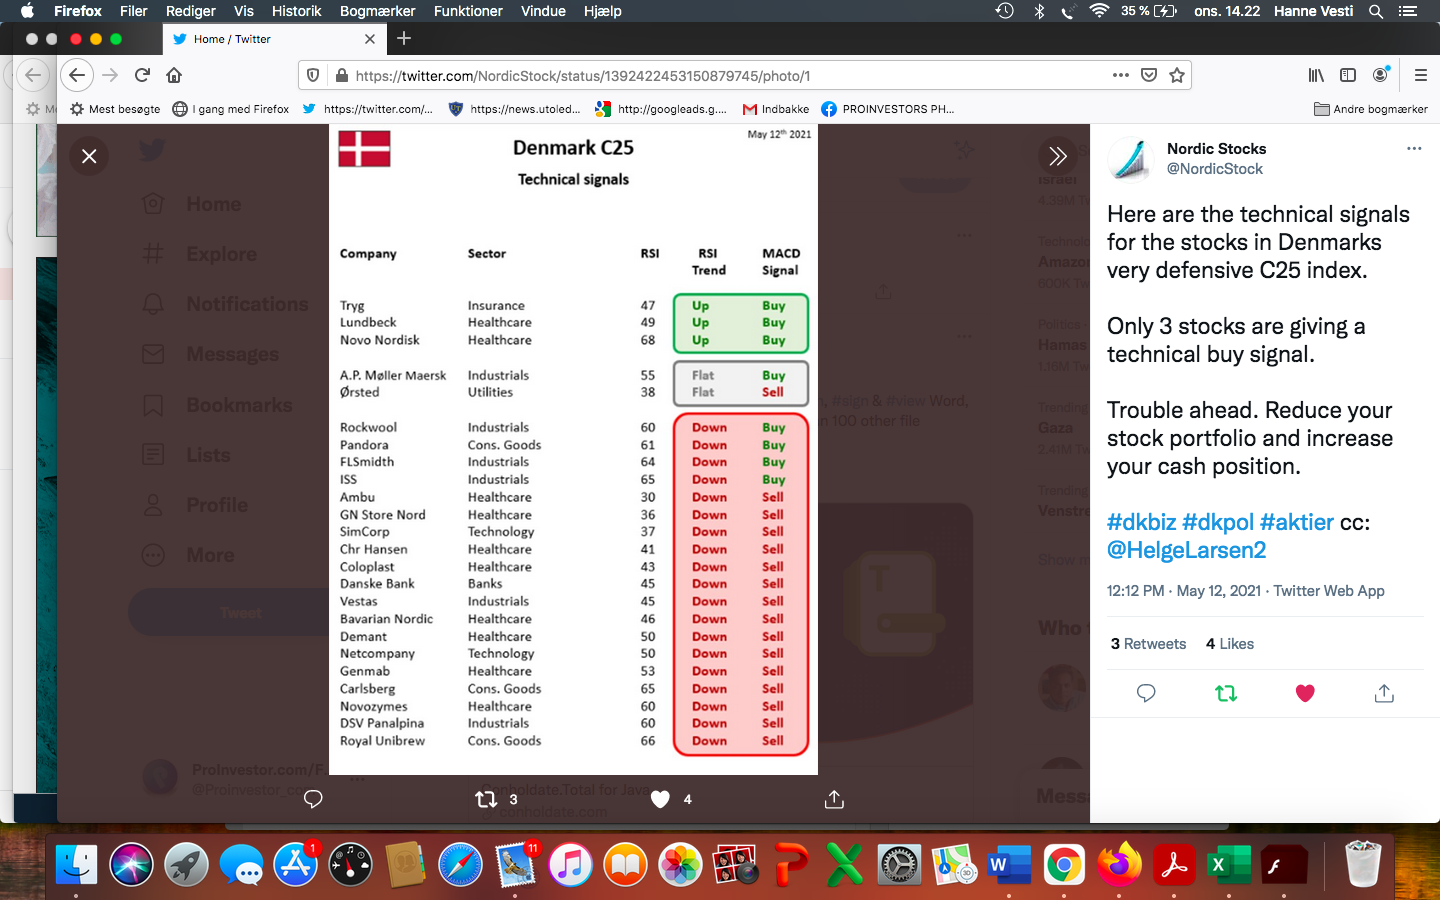
Task: Go forward with Firefox forward arrow
Action: (x=110, y=75)
